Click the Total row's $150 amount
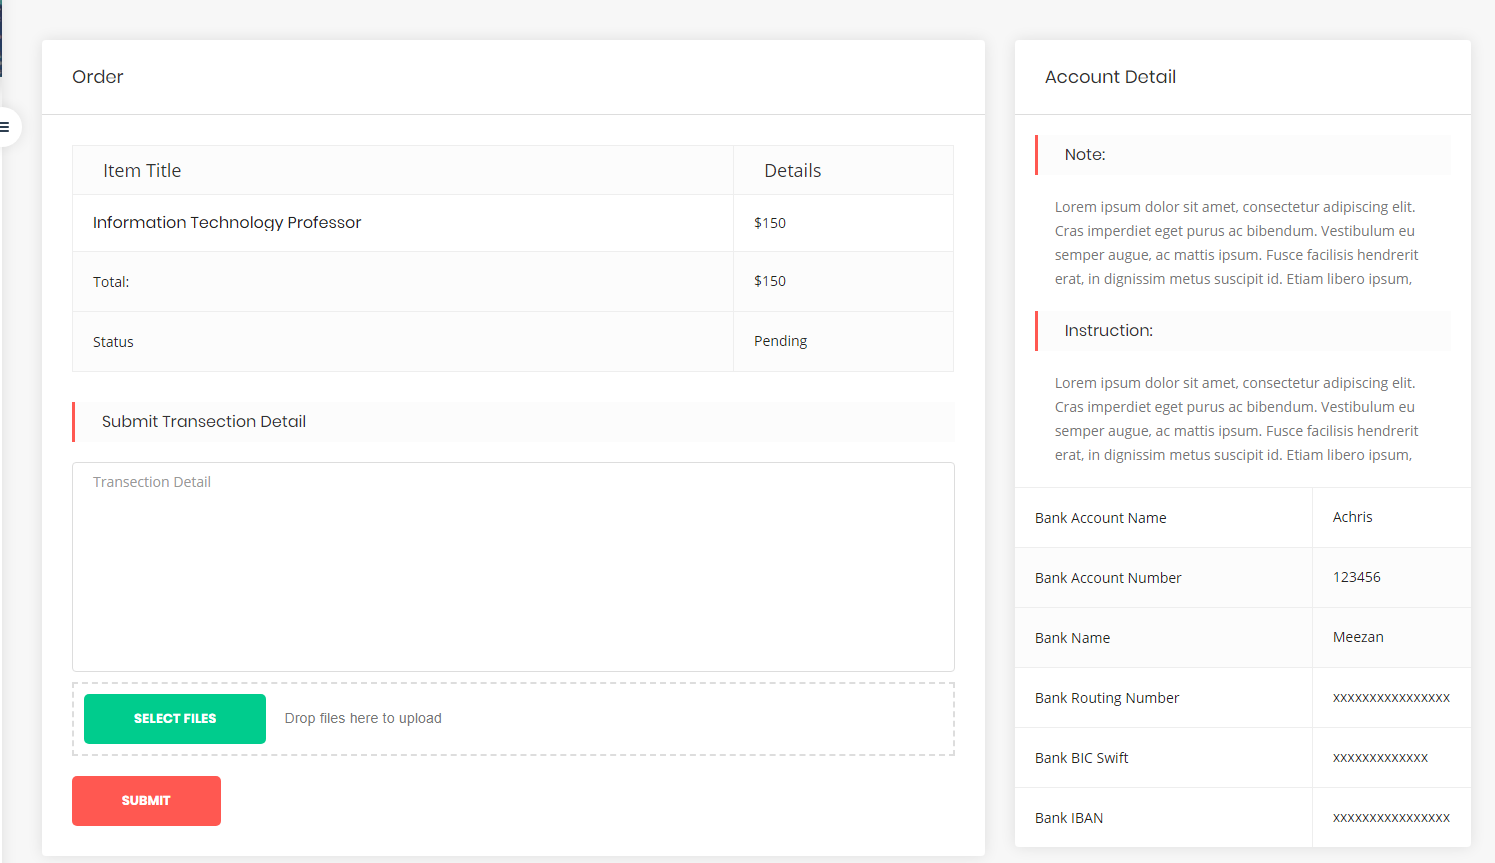 click(770, 281)
